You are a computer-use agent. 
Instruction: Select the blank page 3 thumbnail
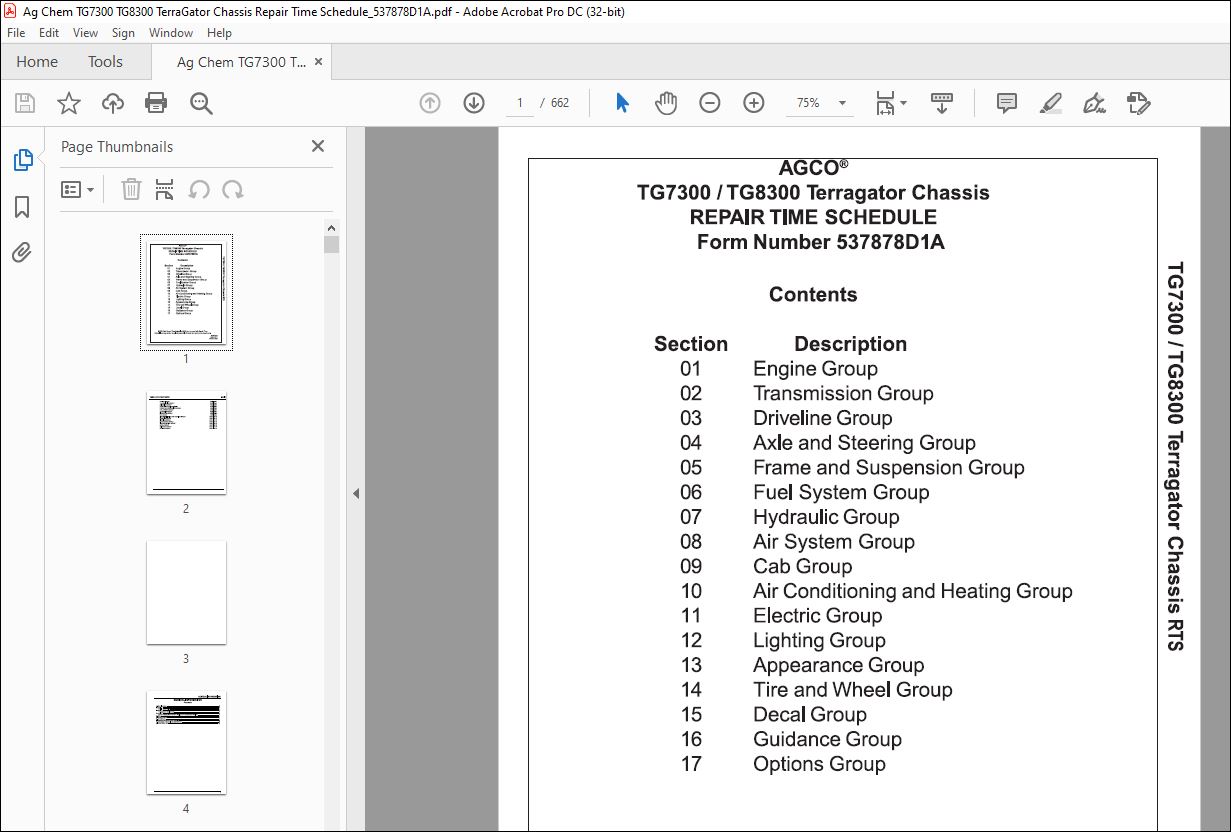186,592
